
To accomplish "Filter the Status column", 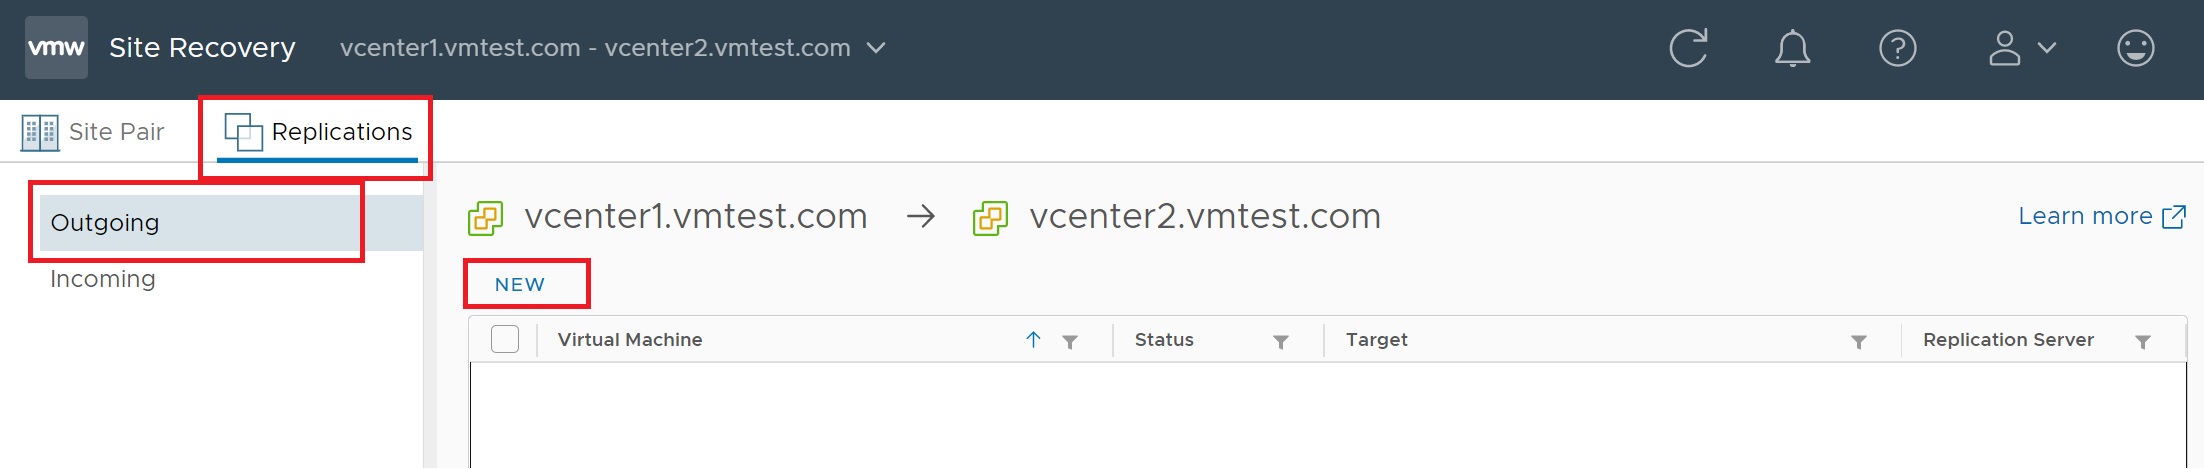I will click(x=1280, y=342).
